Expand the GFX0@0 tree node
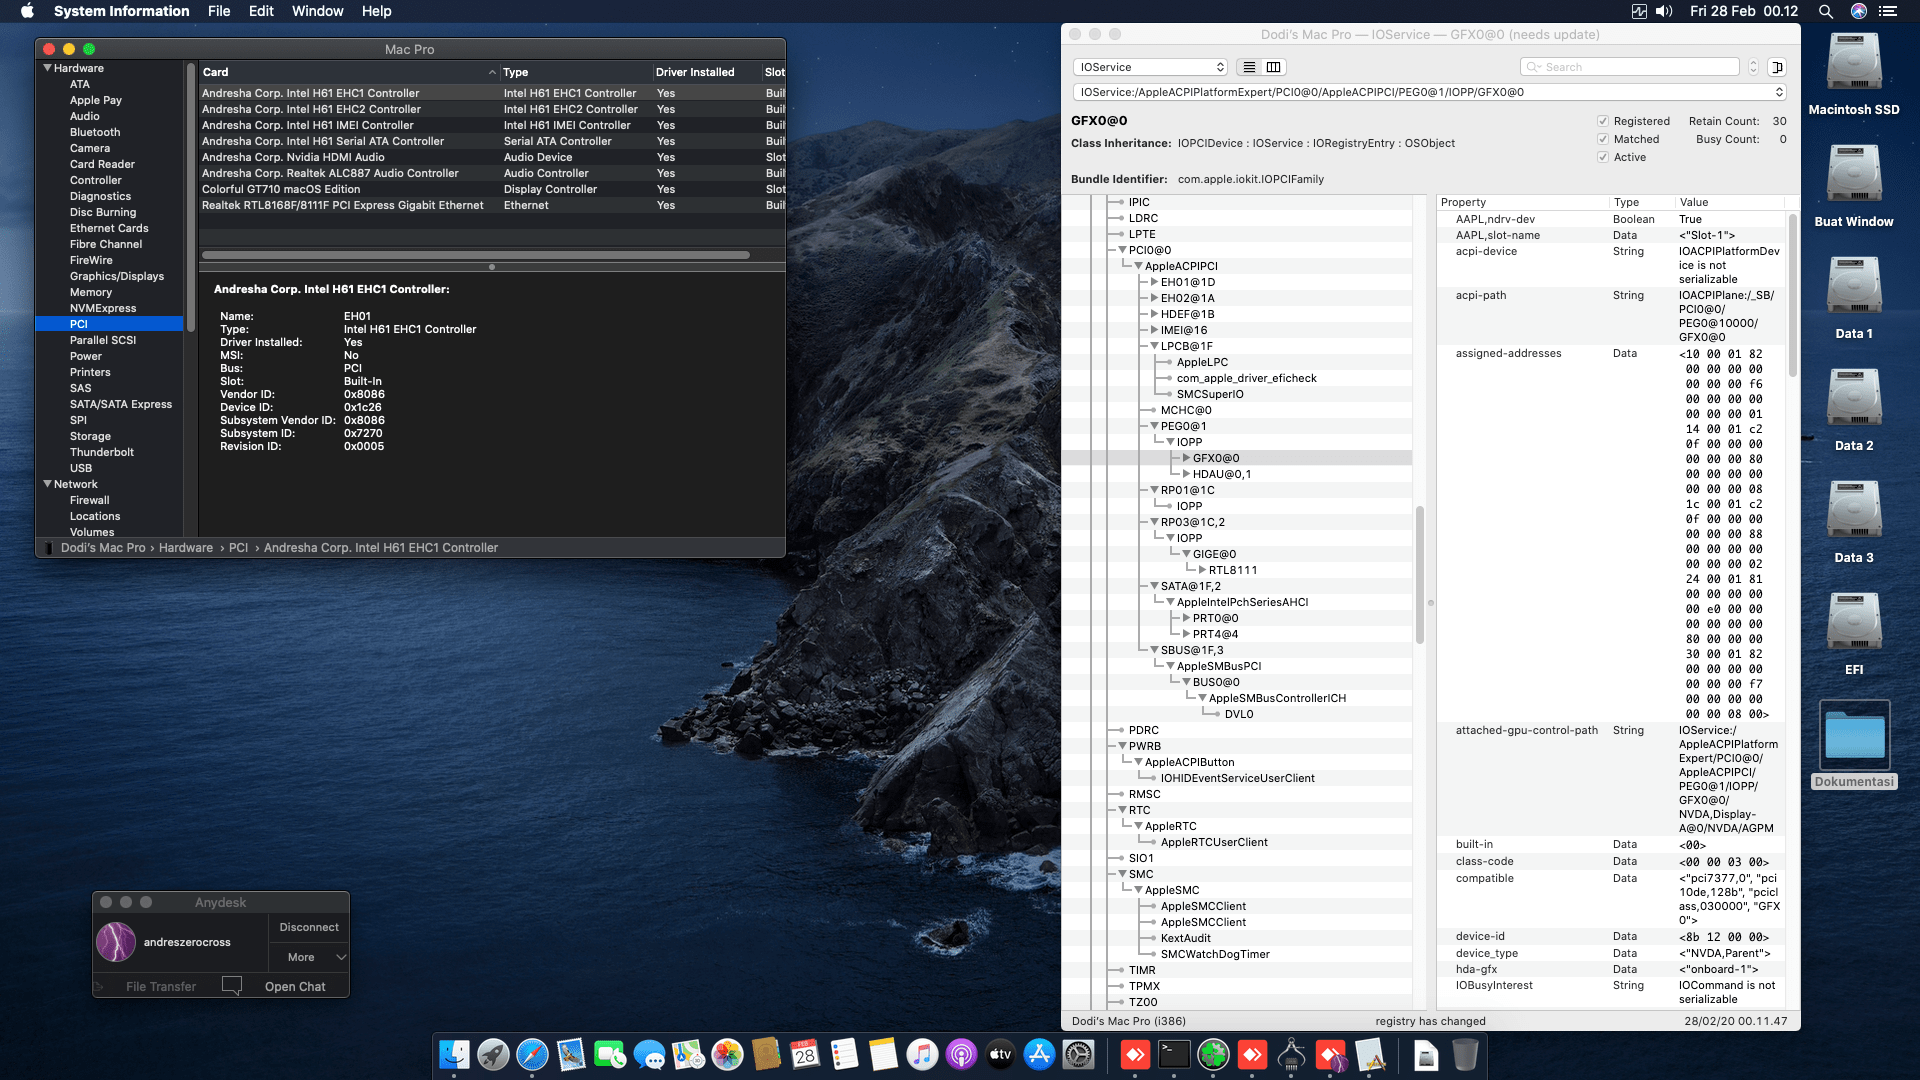 [1186, 458]
